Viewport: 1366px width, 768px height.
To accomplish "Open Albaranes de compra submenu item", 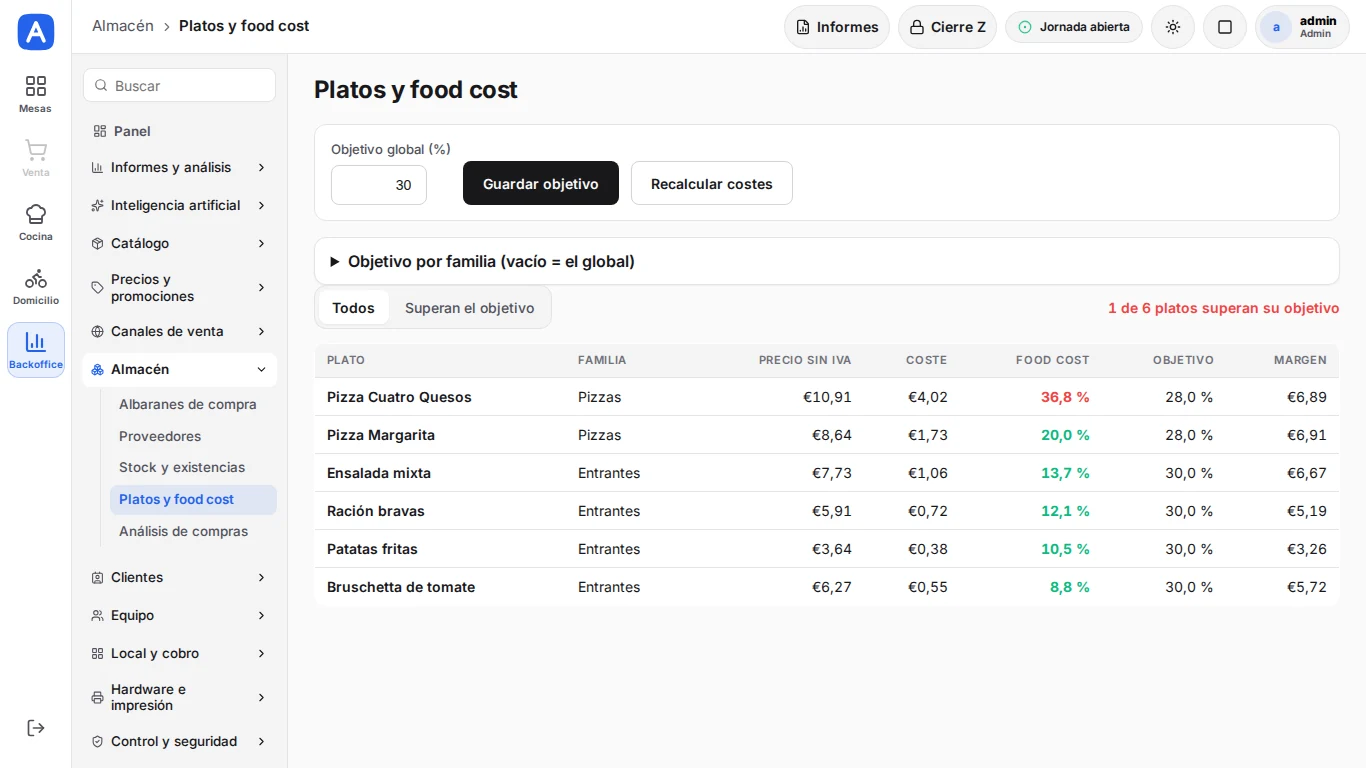I will click(188, 404).
